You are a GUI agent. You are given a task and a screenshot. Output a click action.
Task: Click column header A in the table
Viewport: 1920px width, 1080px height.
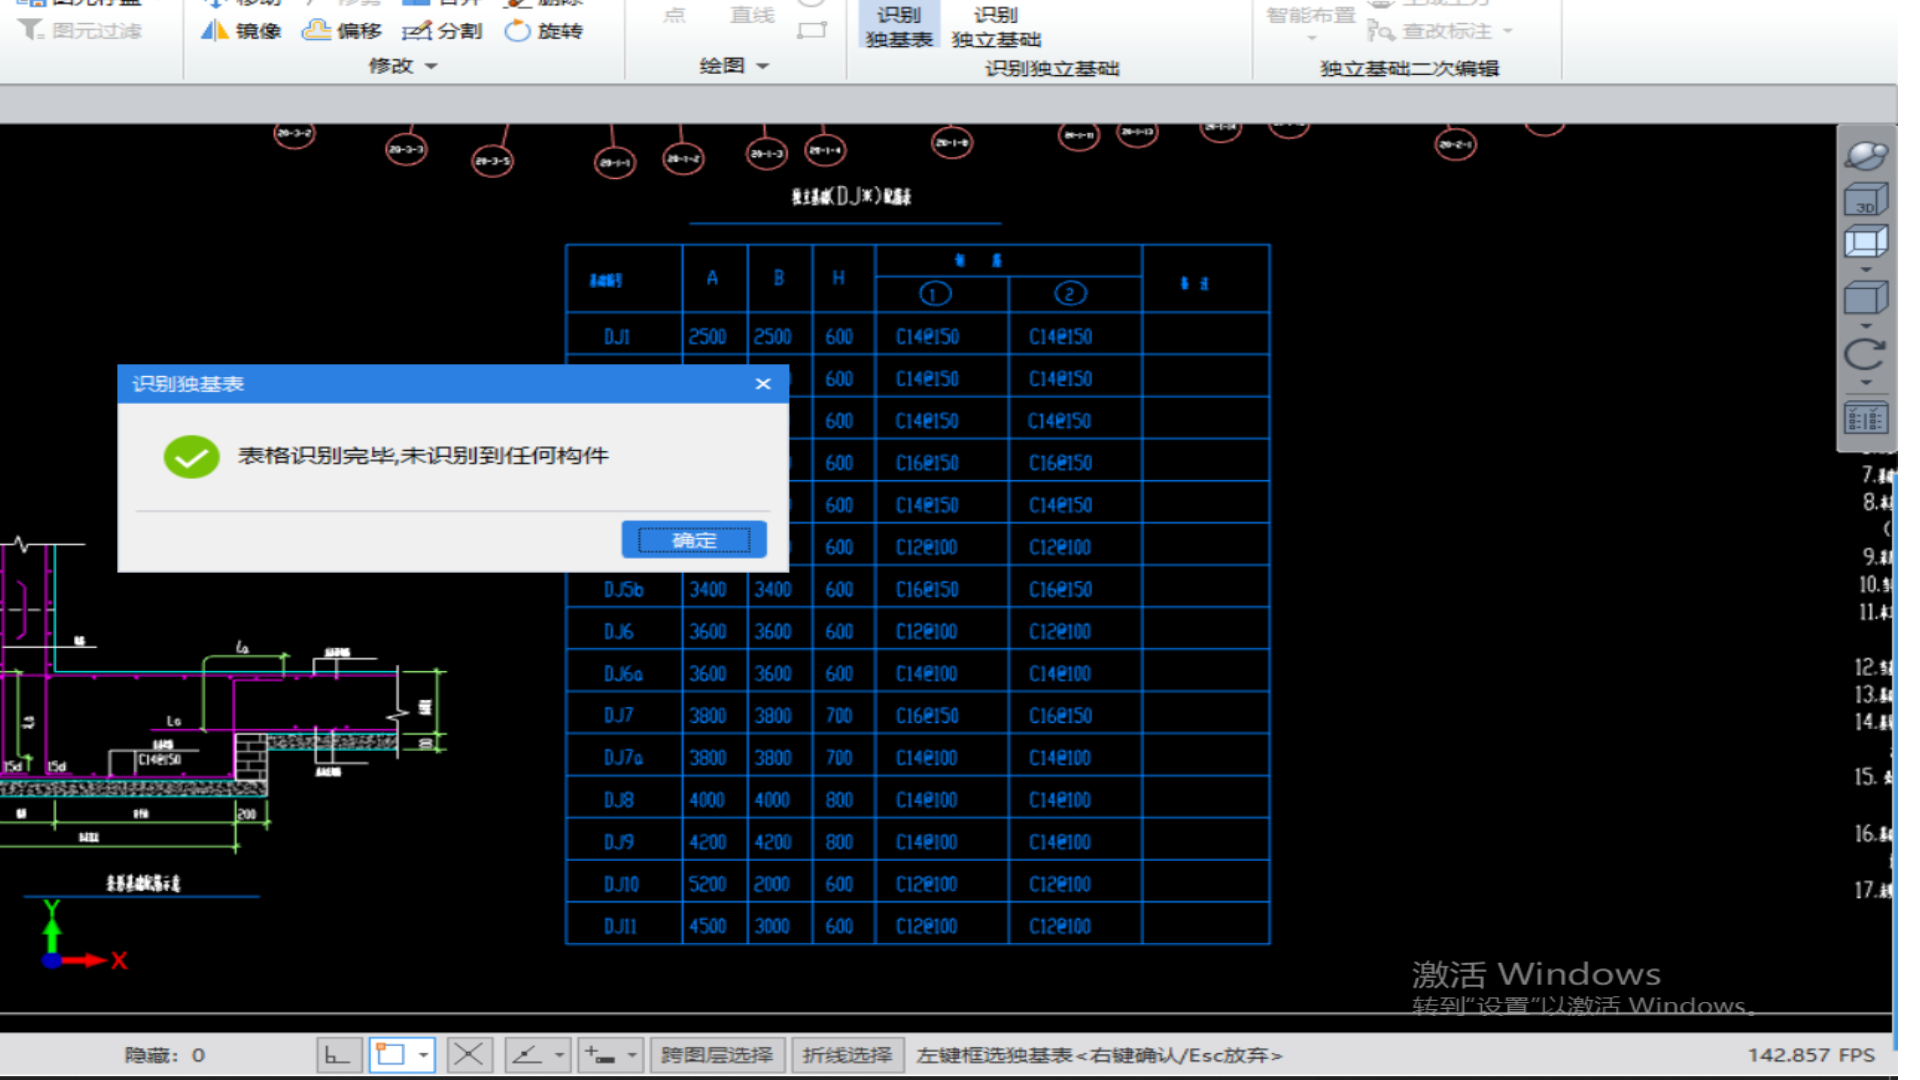(712, 278)
